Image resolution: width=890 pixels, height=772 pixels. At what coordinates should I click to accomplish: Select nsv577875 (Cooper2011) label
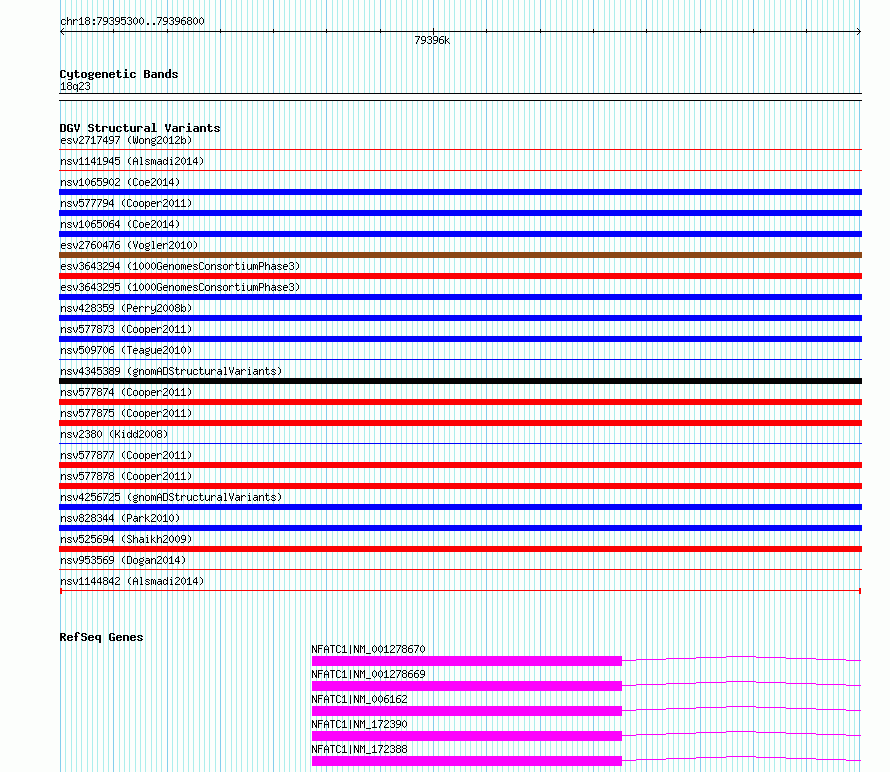(x=126, y=413)
